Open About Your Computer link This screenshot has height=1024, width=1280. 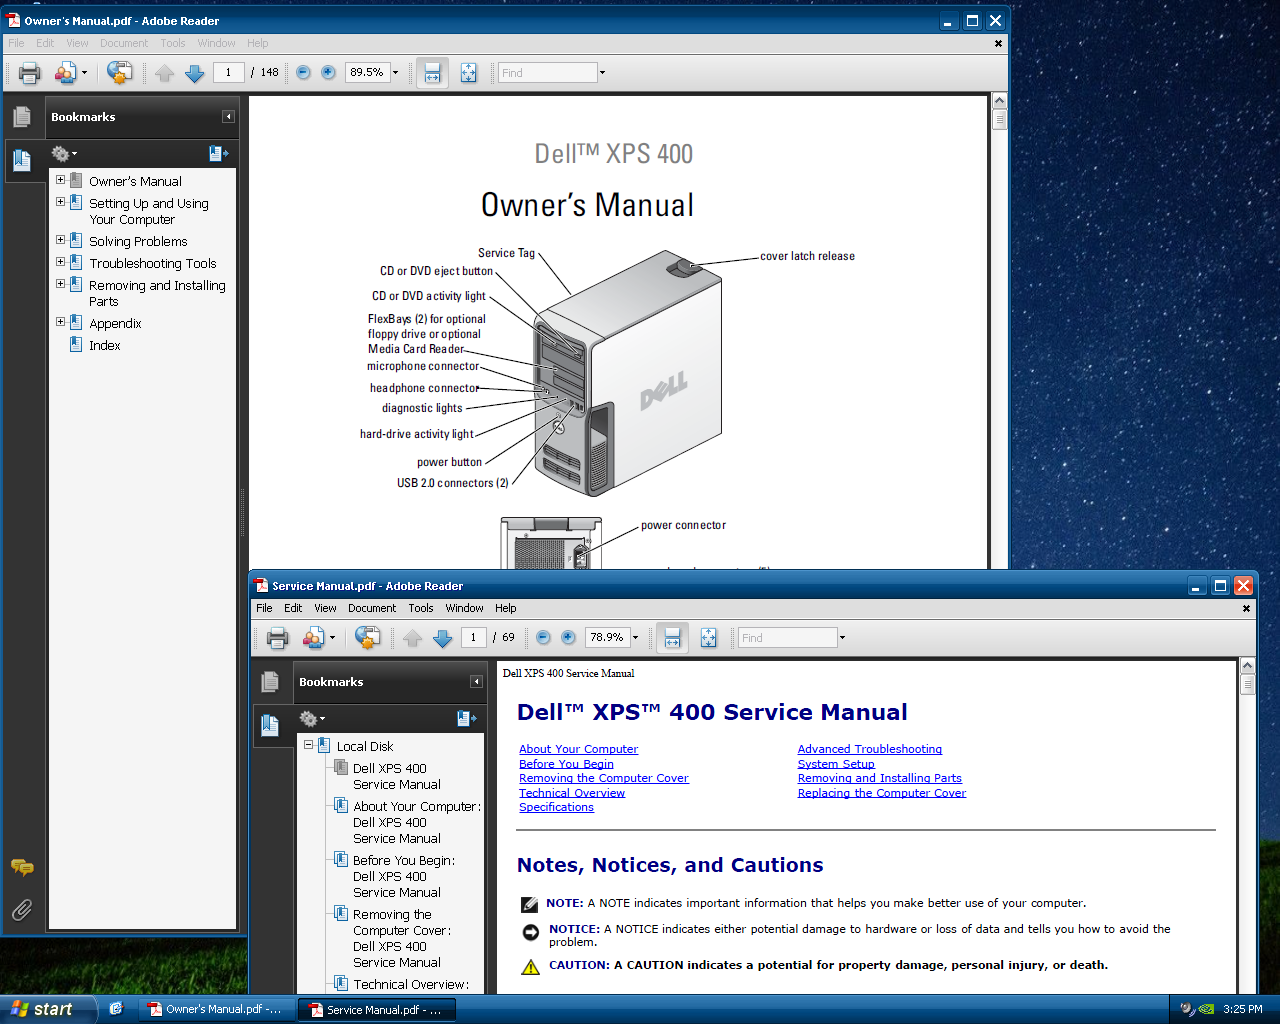[x=578, y=749]
